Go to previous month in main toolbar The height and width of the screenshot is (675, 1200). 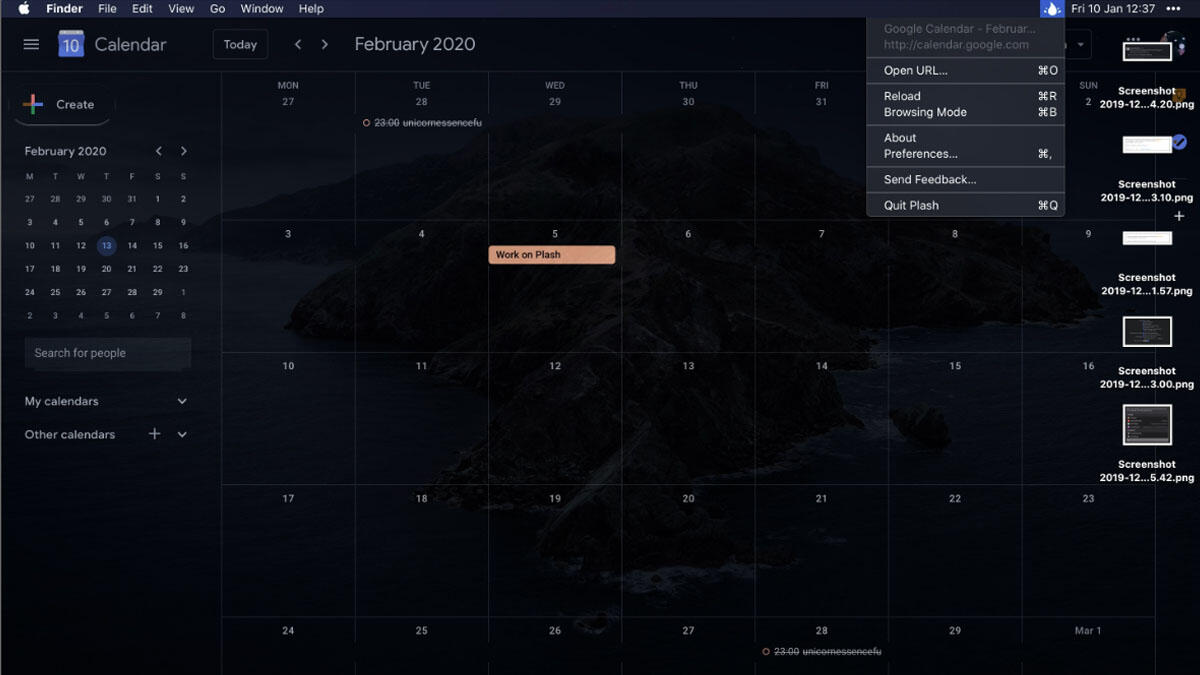tap(298, 44)
